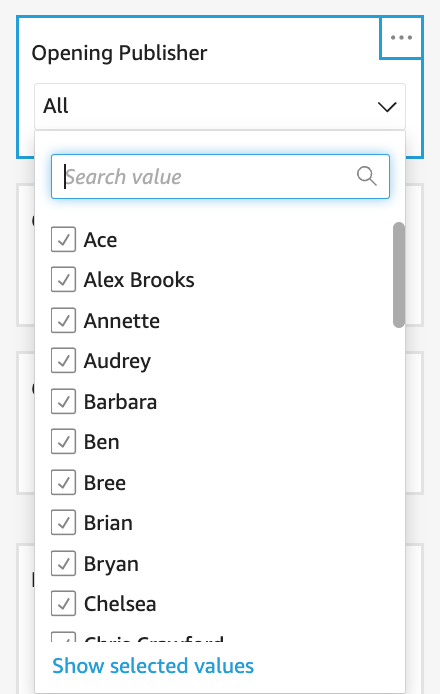
Task: Click the dropdown list scrollbar thumb
Action: click(399, 275)
